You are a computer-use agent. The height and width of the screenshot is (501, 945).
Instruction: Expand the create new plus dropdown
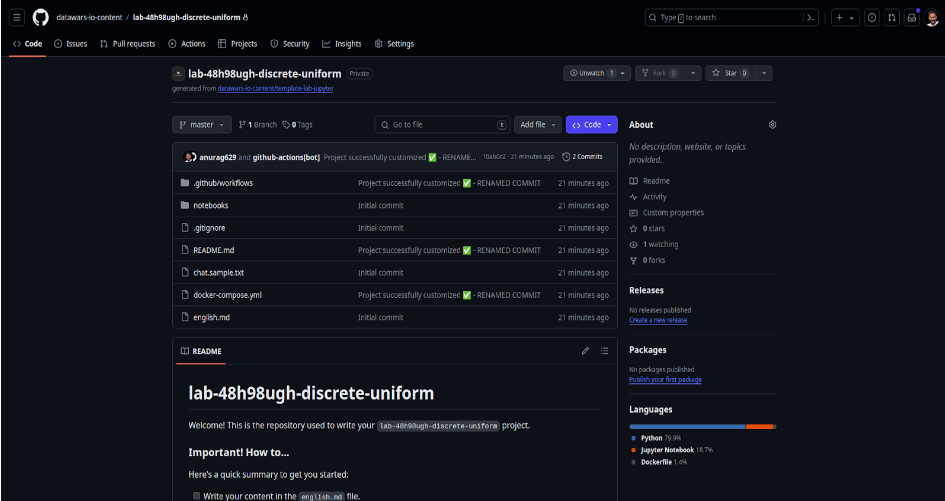845,17
